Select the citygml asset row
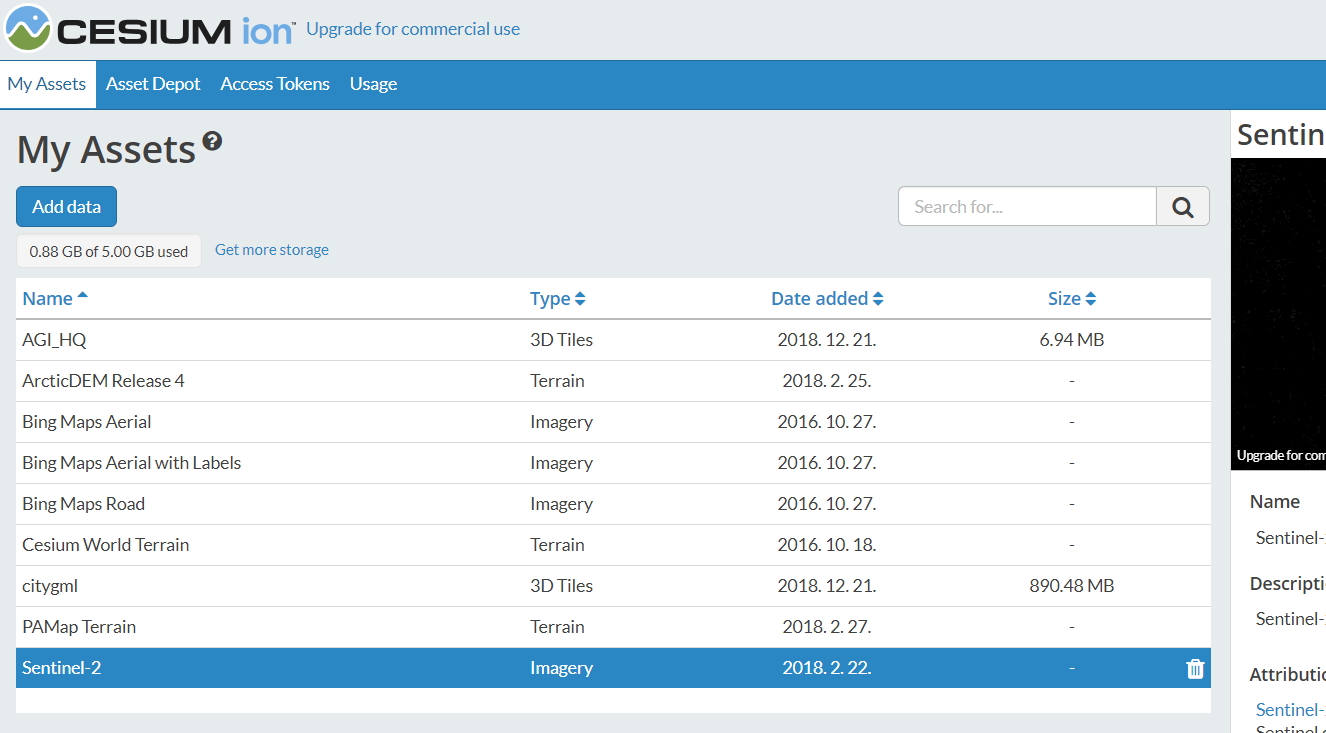 [x=613, y=586]
